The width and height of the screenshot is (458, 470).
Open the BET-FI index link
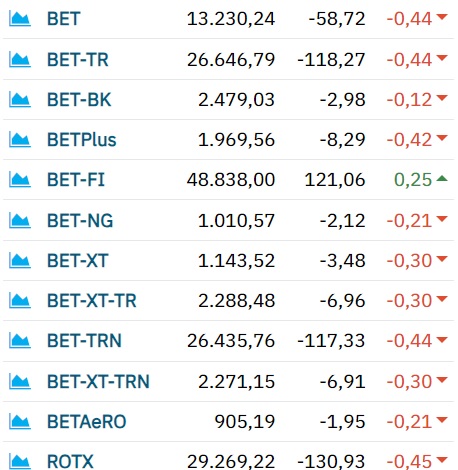[76, 180]
